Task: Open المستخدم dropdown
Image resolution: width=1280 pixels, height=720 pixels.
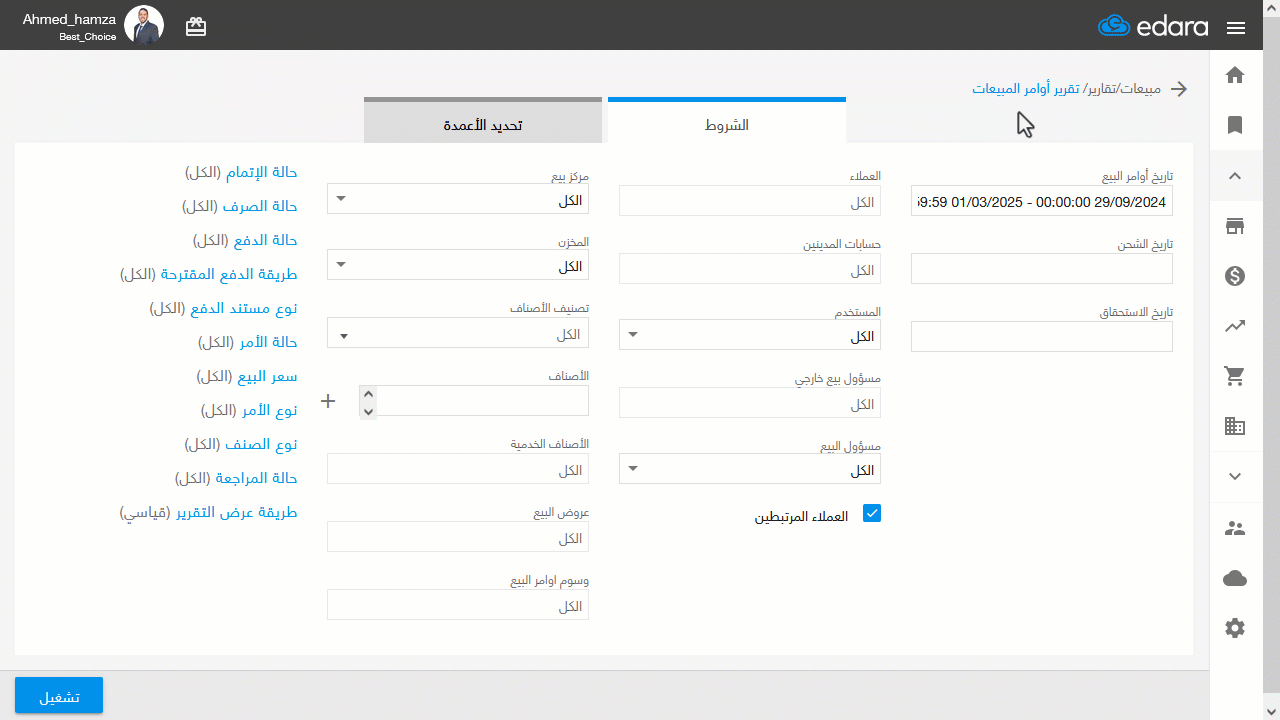Action: (x=750, y=335)
